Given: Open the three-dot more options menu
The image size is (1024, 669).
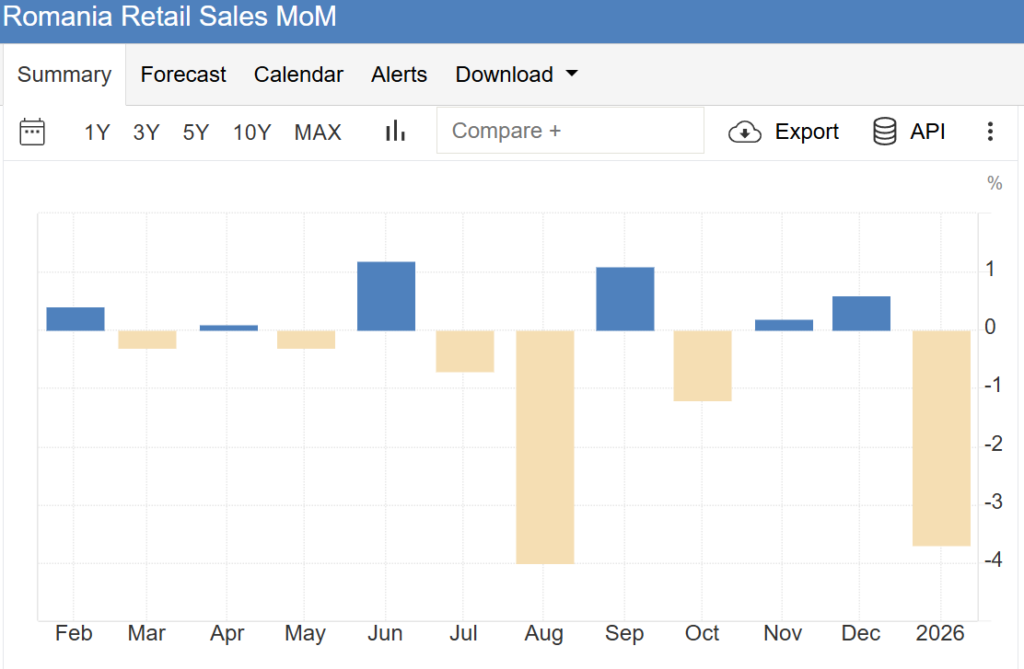Looking at the screenshot, I should point(990,132).
